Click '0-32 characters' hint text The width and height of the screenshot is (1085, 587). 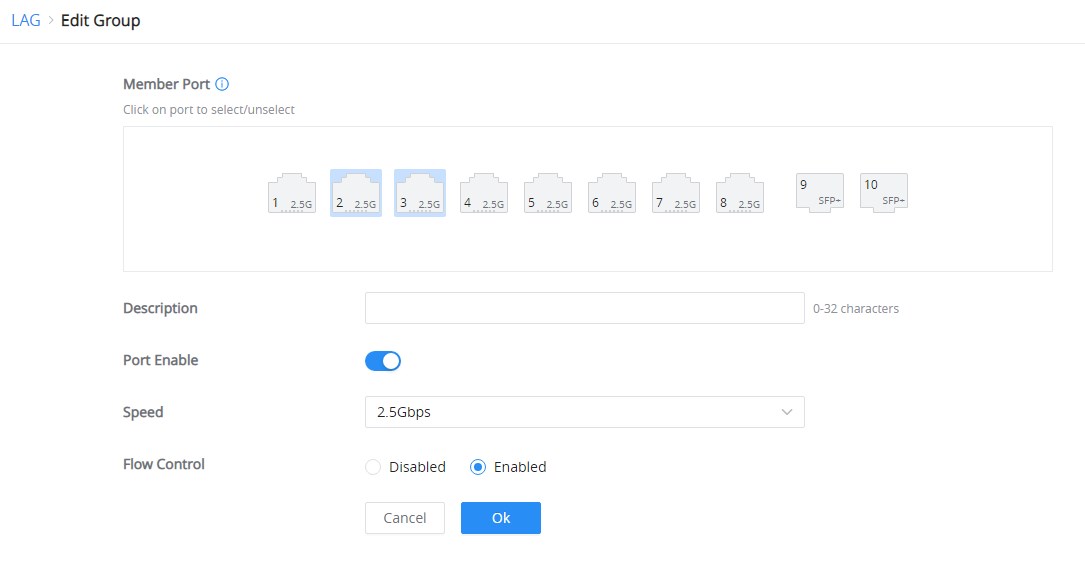(856, 309)
